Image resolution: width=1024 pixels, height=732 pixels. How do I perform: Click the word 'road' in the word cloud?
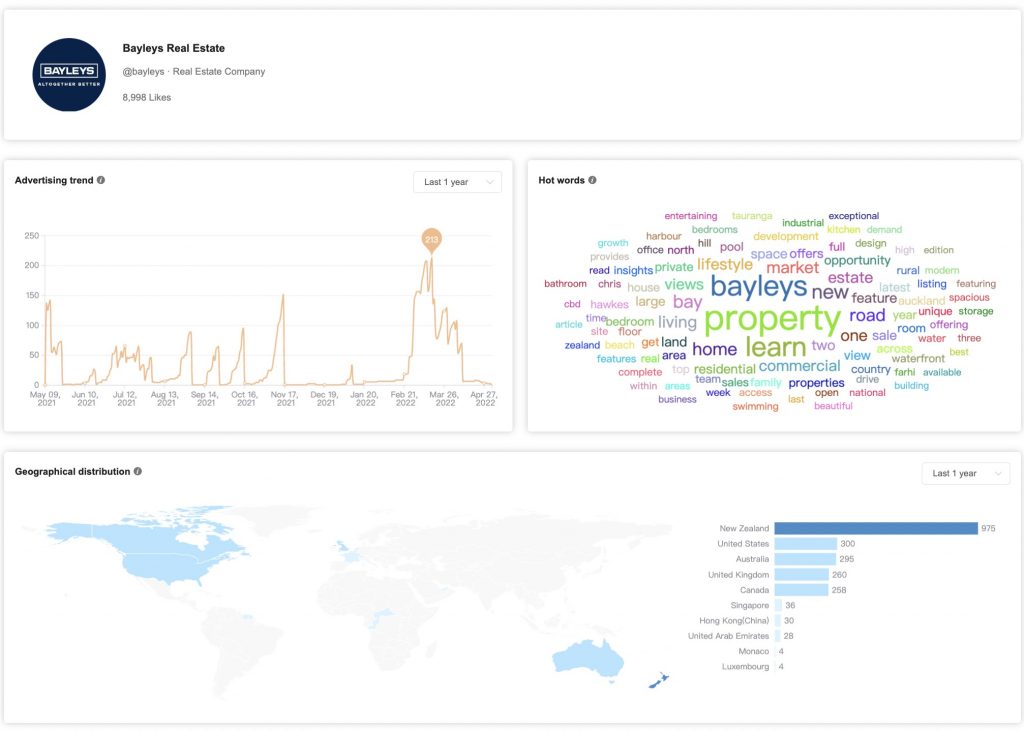coord(867,315)
